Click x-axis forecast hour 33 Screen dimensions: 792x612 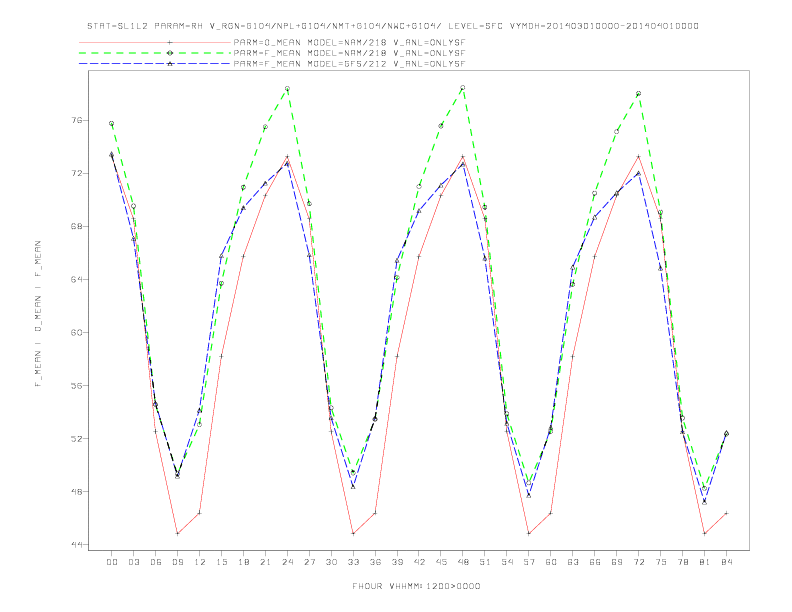(x=353, y=562)
